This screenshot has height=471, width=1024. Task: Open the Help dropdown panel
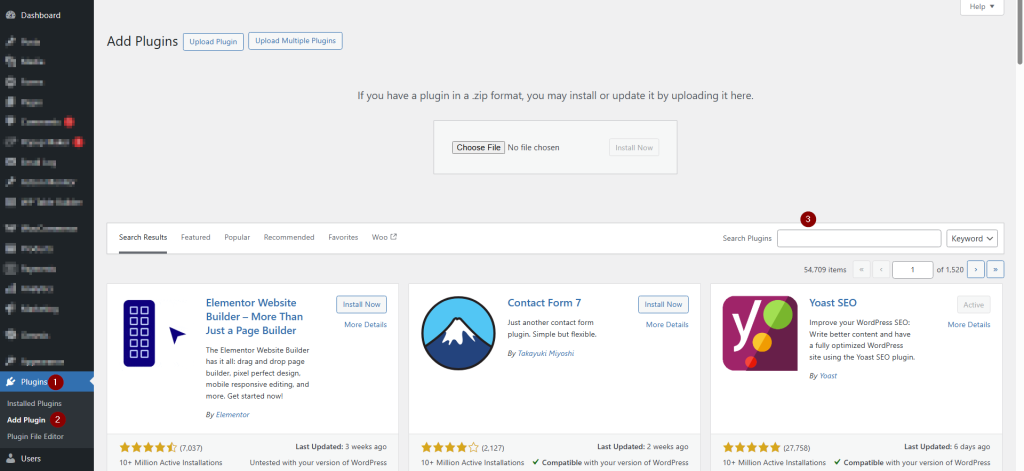click(x=982, y=7)
